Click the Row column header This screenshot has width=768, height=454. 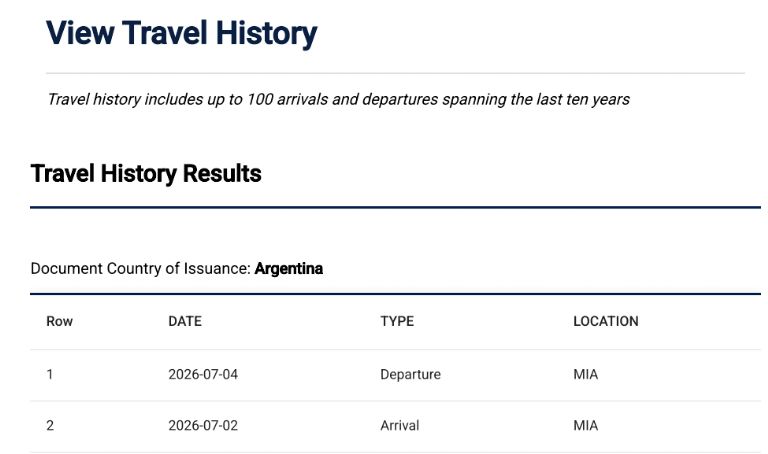pos(59,321)
